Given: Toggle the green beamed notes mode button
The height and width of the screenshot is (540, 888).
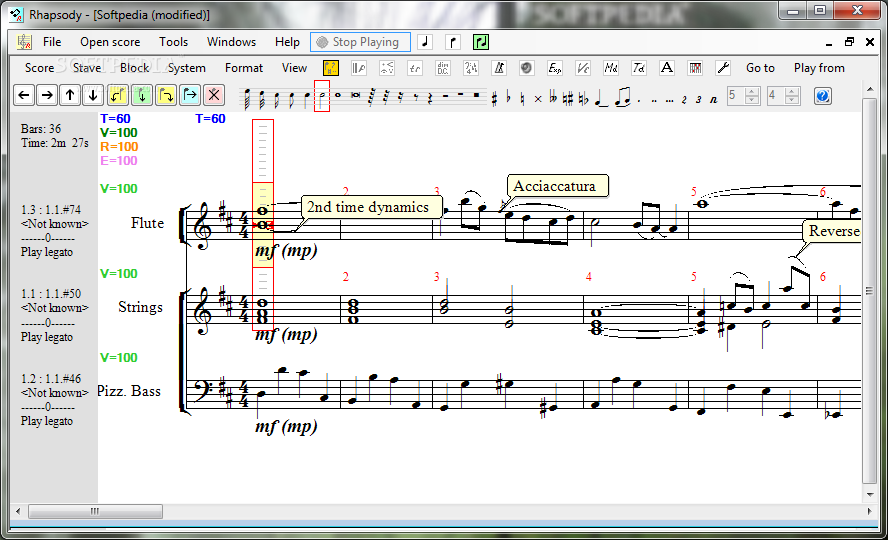Looking at the screenshot, I should 481,42.
